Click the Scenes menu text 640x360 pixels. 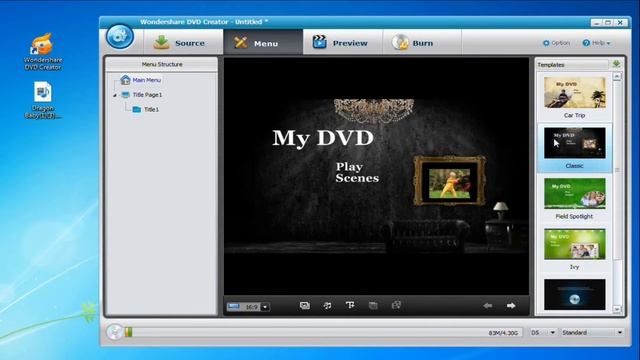pos(357,178)
